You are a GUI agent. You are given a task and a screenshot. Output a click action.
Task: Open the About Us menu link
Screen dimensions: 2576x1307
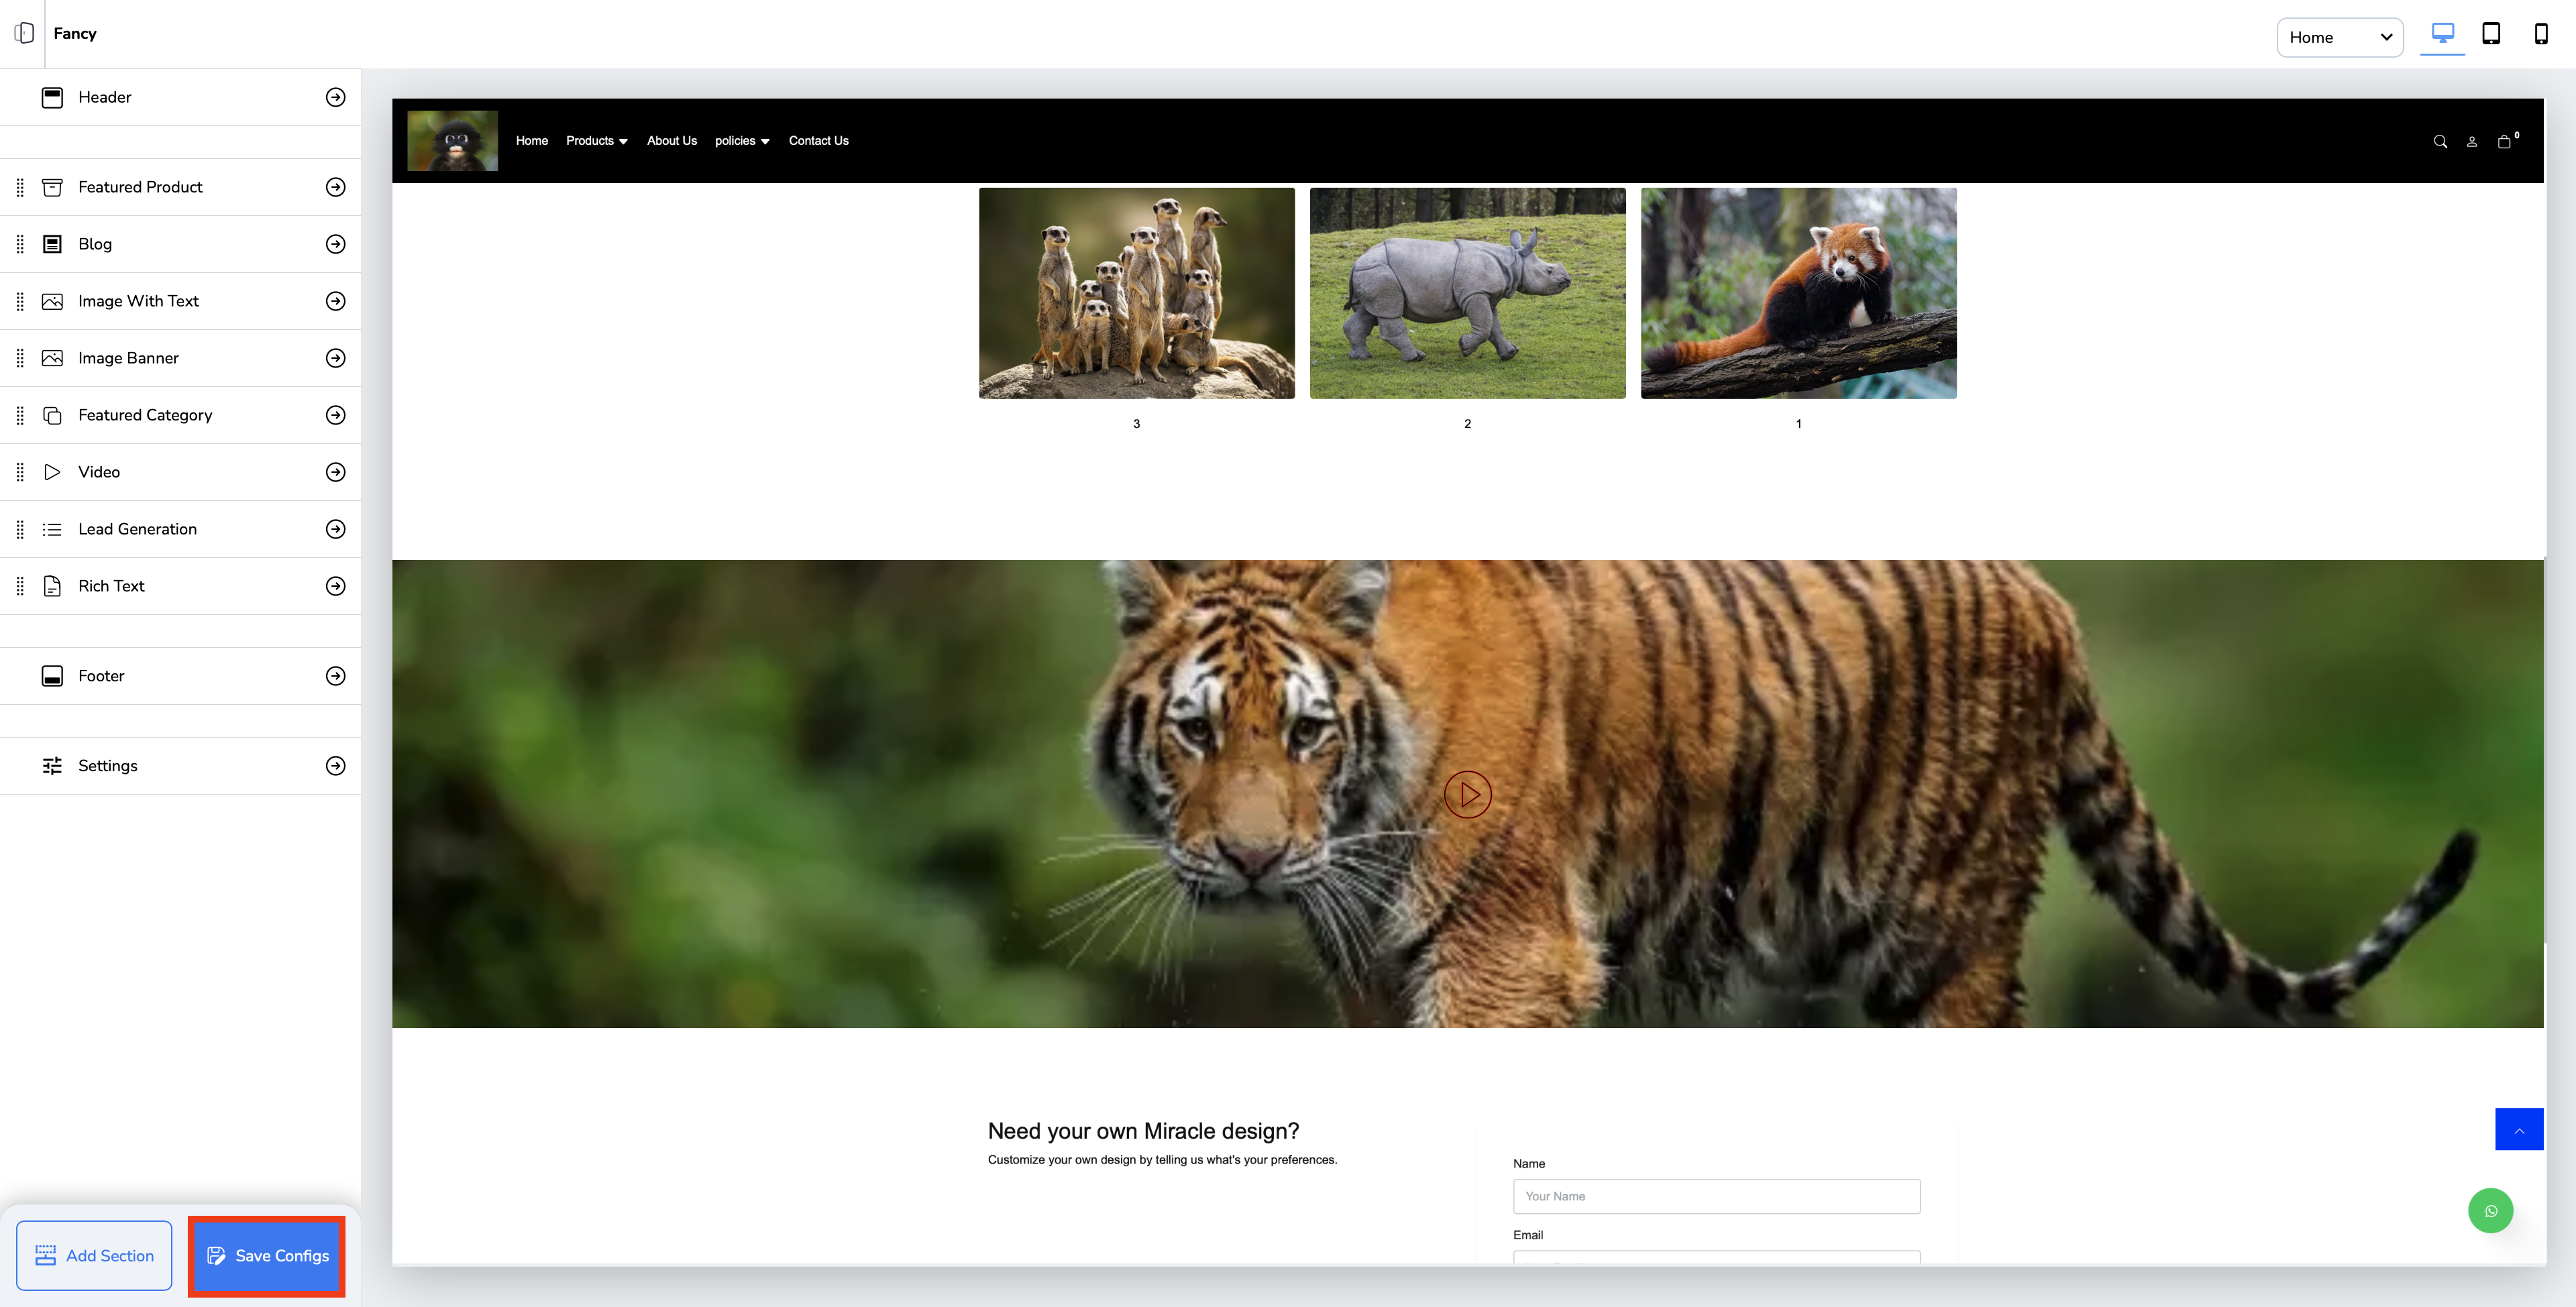pyautogui.click(x=671, y=141)
